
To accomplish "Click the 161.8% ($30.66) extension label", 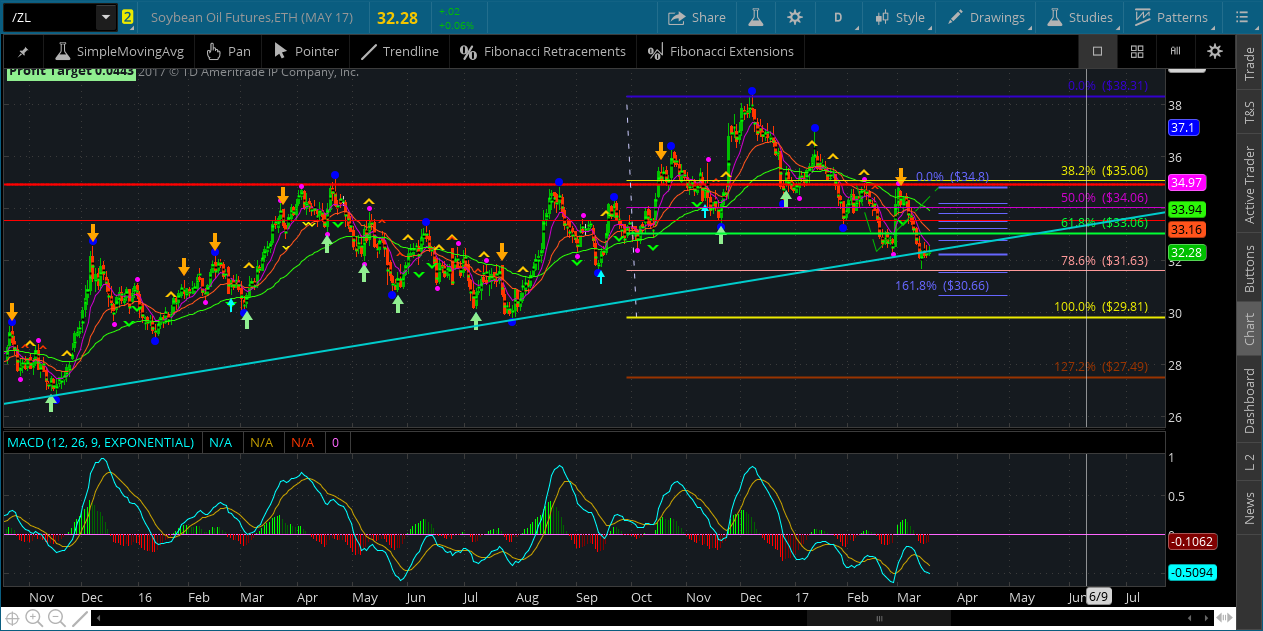I will point(942,285).
